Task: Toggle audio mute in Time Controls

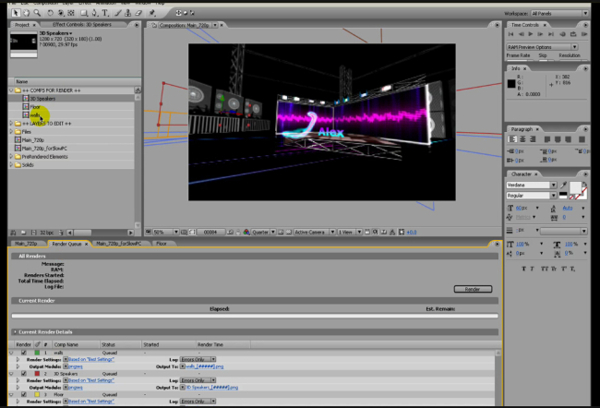Action: click(x=562, y=34)
